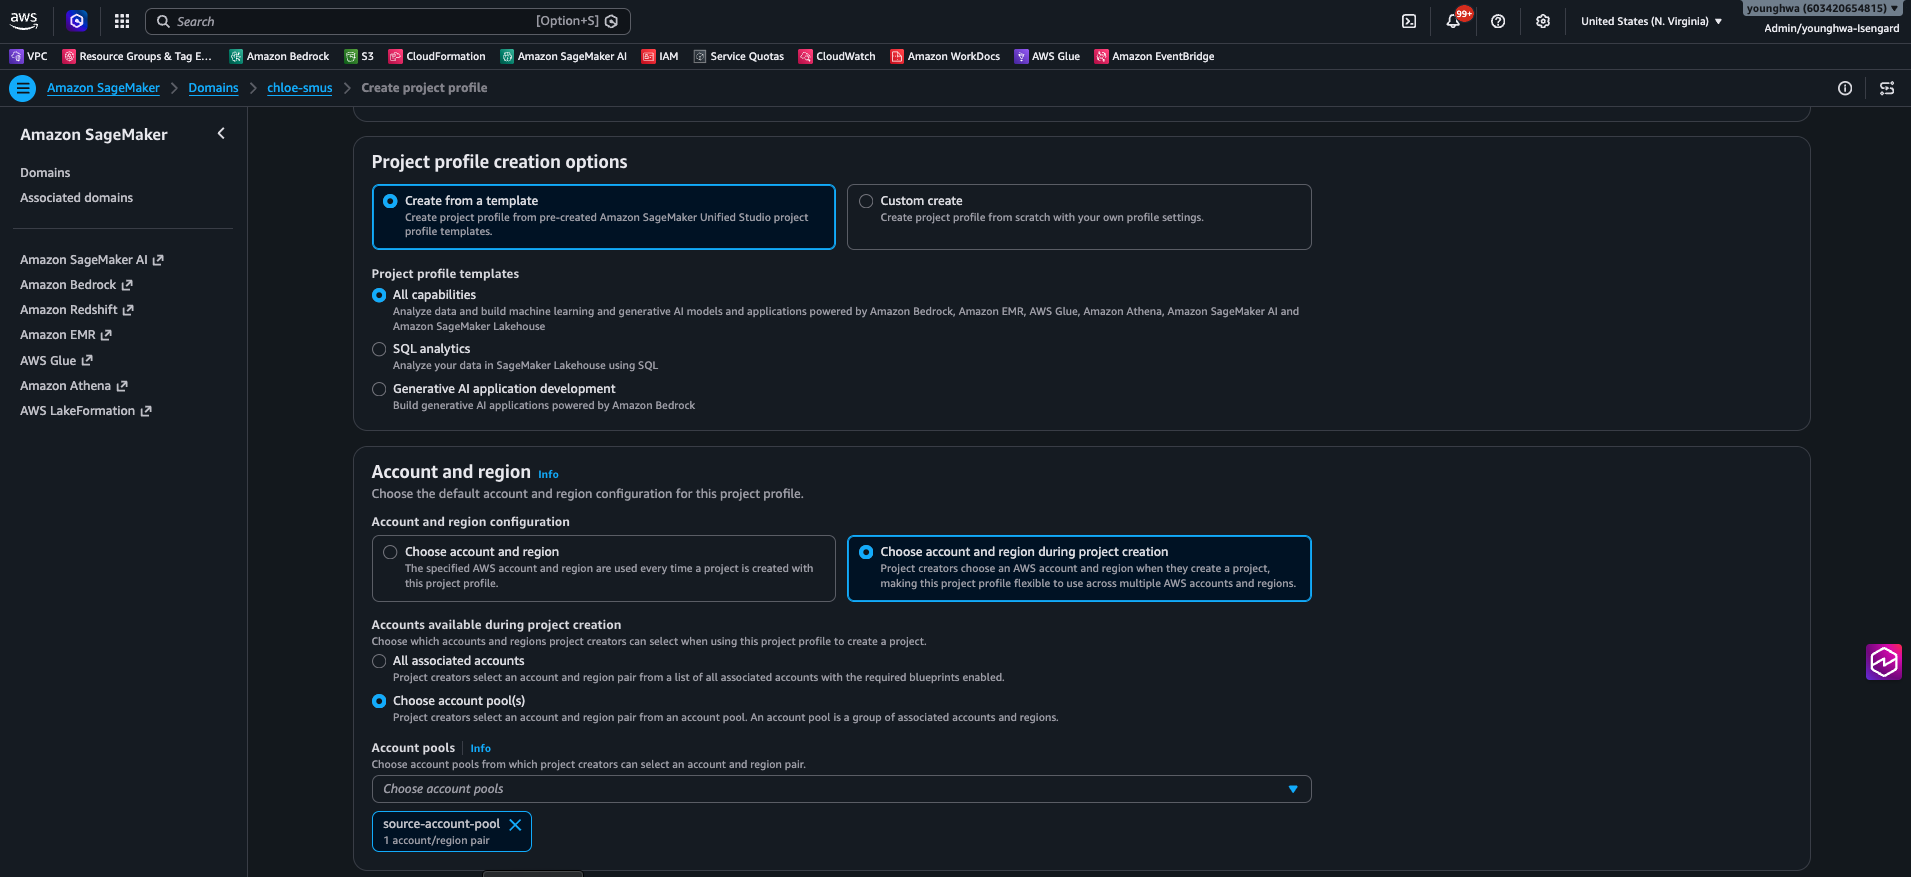Open Amazon SageMaker AI favorites bookmark
Screen dimensions: 1911x877
coord(564,56)
